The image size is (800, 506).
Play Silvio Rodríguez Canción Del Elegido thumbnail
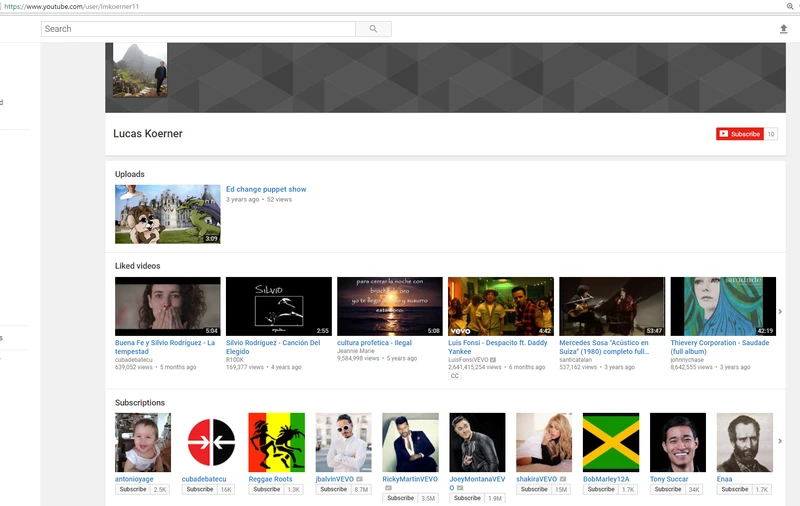pos(279,306)
